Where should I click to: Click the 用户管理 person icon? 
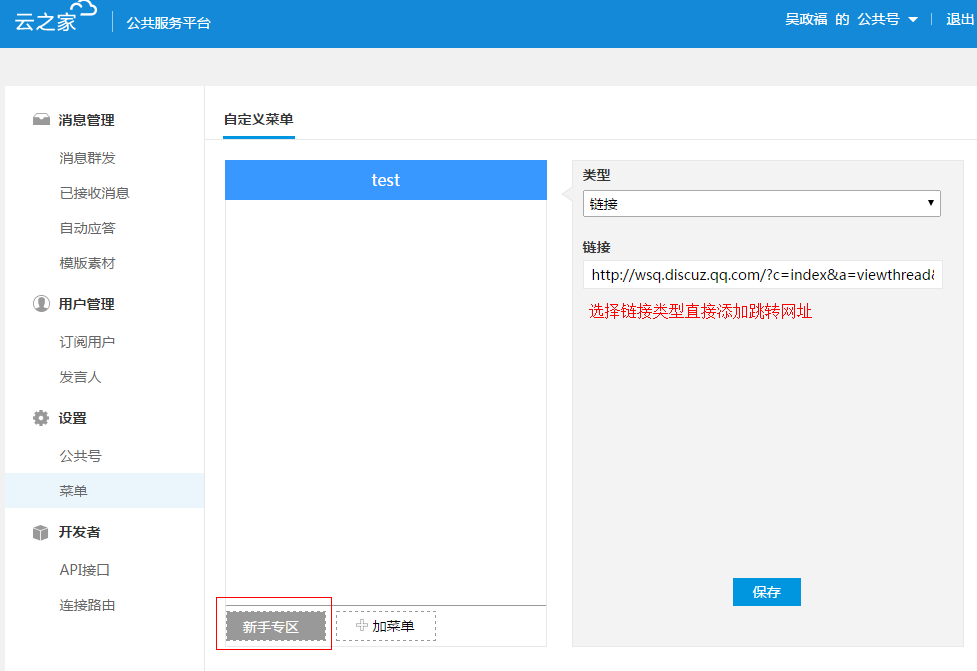pos(41,304)
